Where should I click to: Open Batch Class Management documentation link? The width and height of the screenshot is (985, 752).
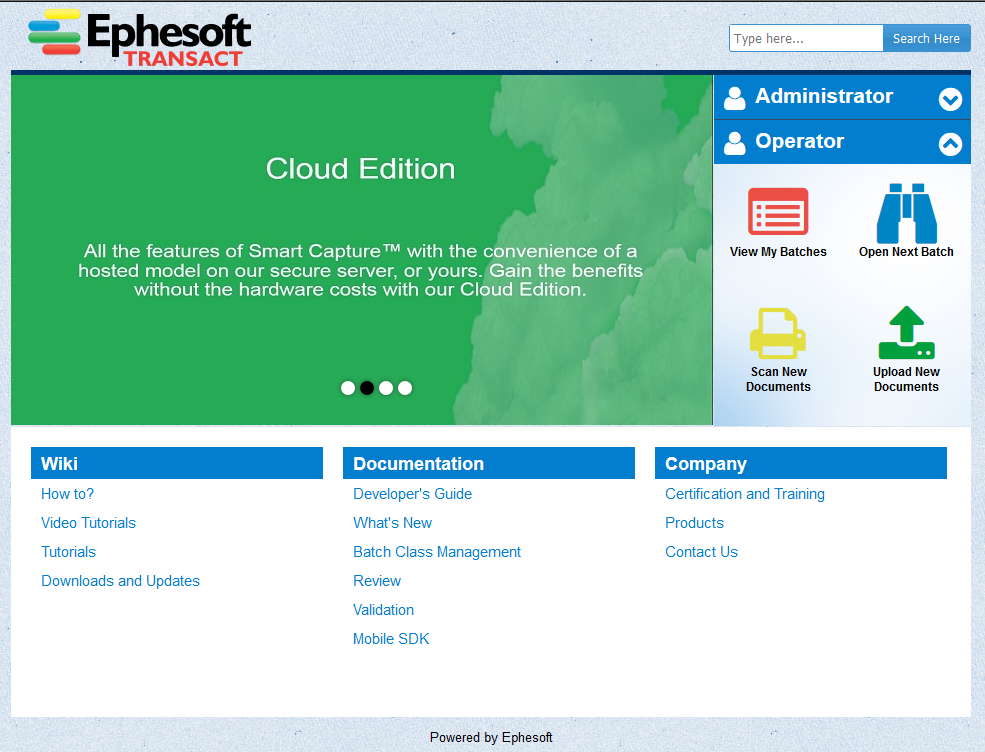437,552
